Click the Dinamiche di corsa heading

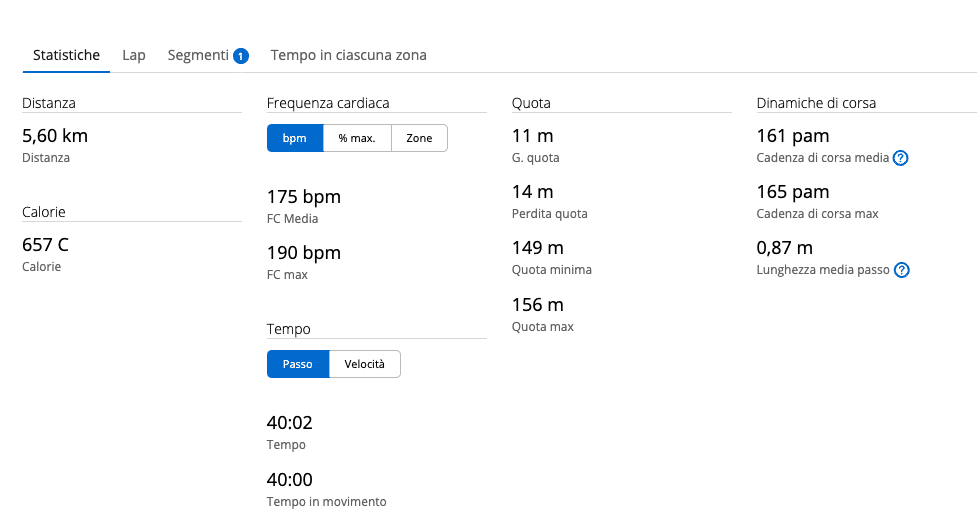[816, 102]
